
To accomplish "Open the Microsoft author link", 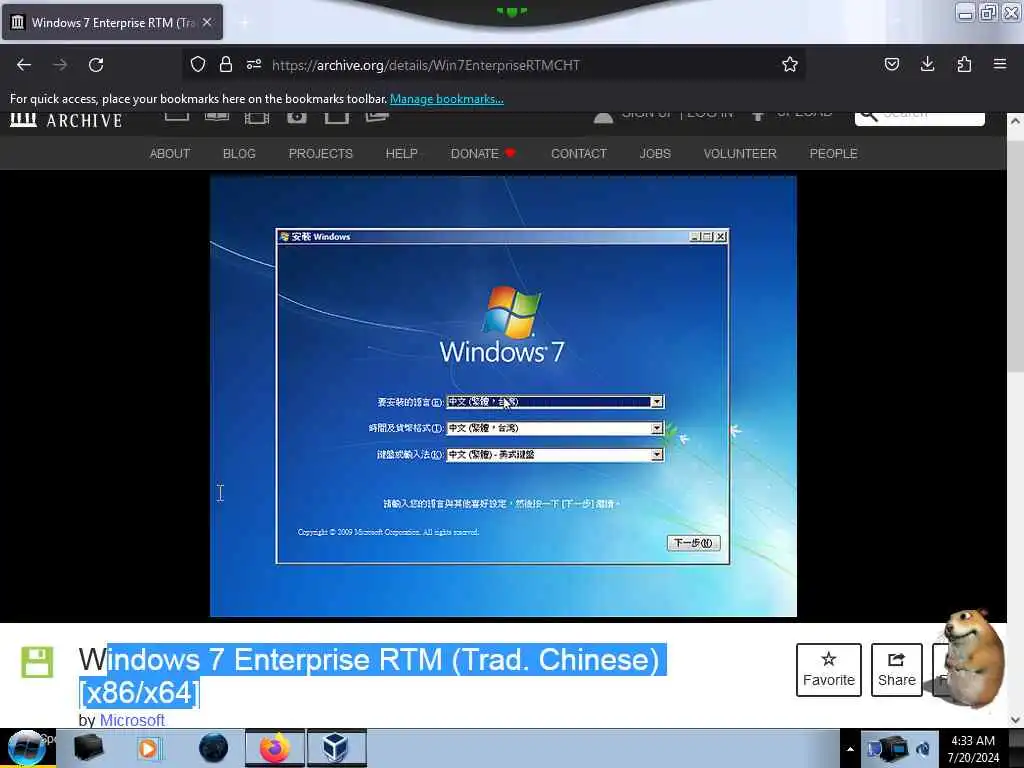I will coord(132,720).
